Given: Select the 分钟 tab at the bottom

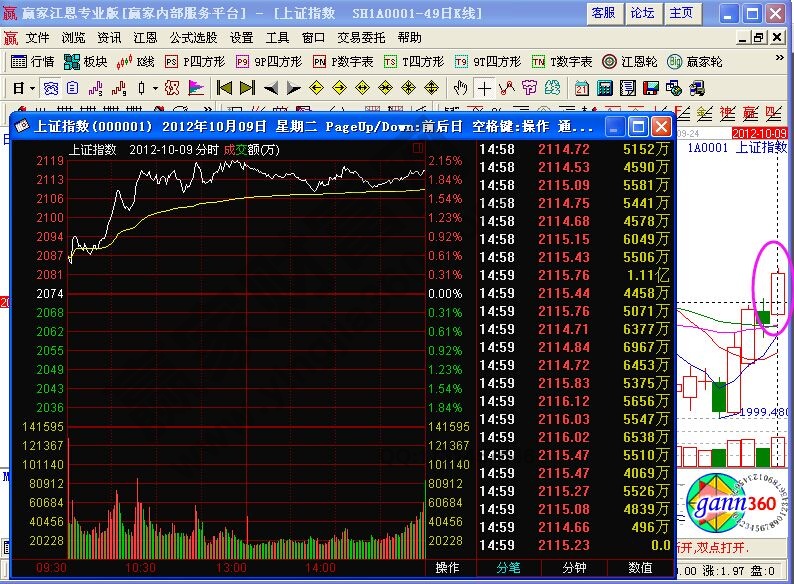Looking at the screenshot, I should (x=574, y=568).
